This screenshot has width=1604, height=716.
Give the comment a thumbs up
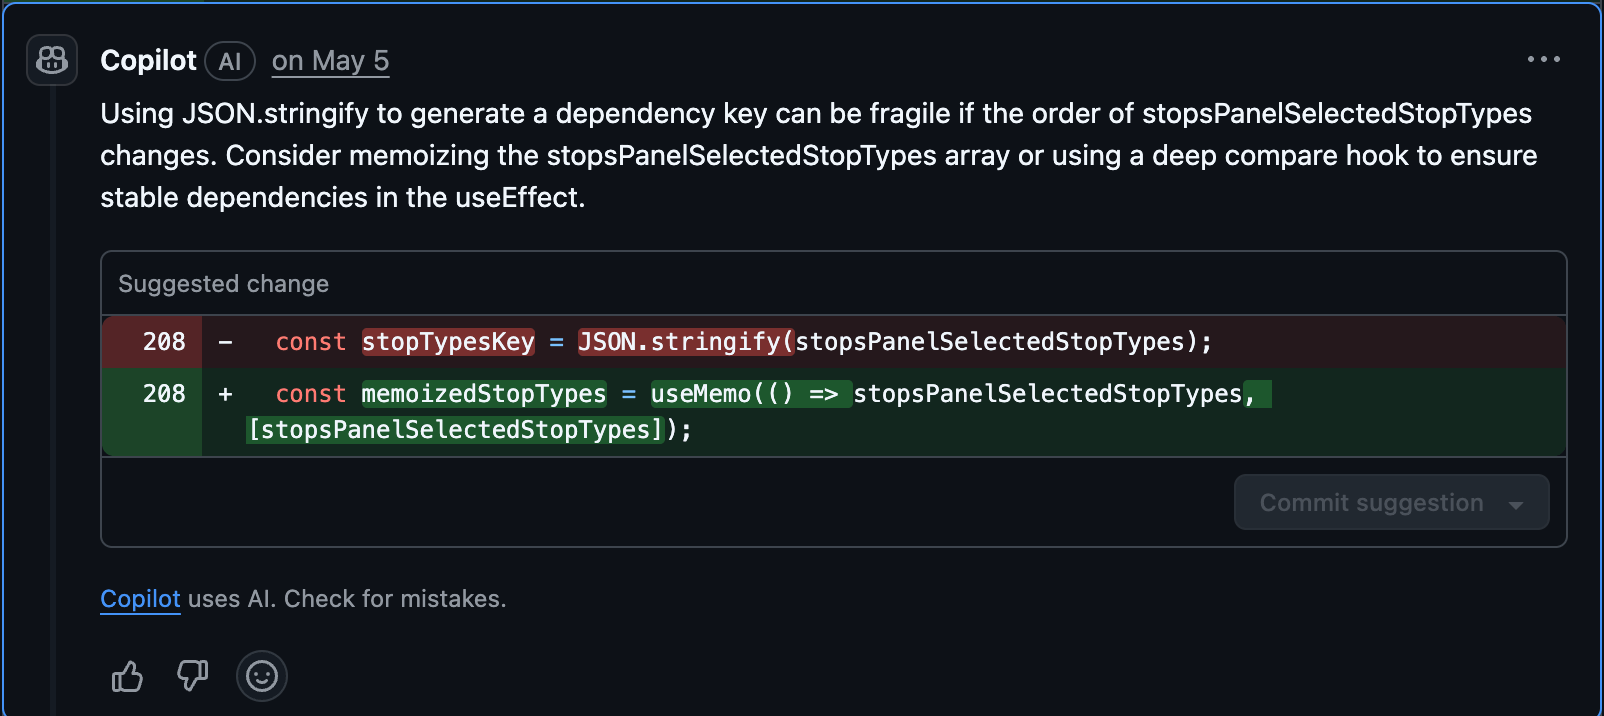127,677
